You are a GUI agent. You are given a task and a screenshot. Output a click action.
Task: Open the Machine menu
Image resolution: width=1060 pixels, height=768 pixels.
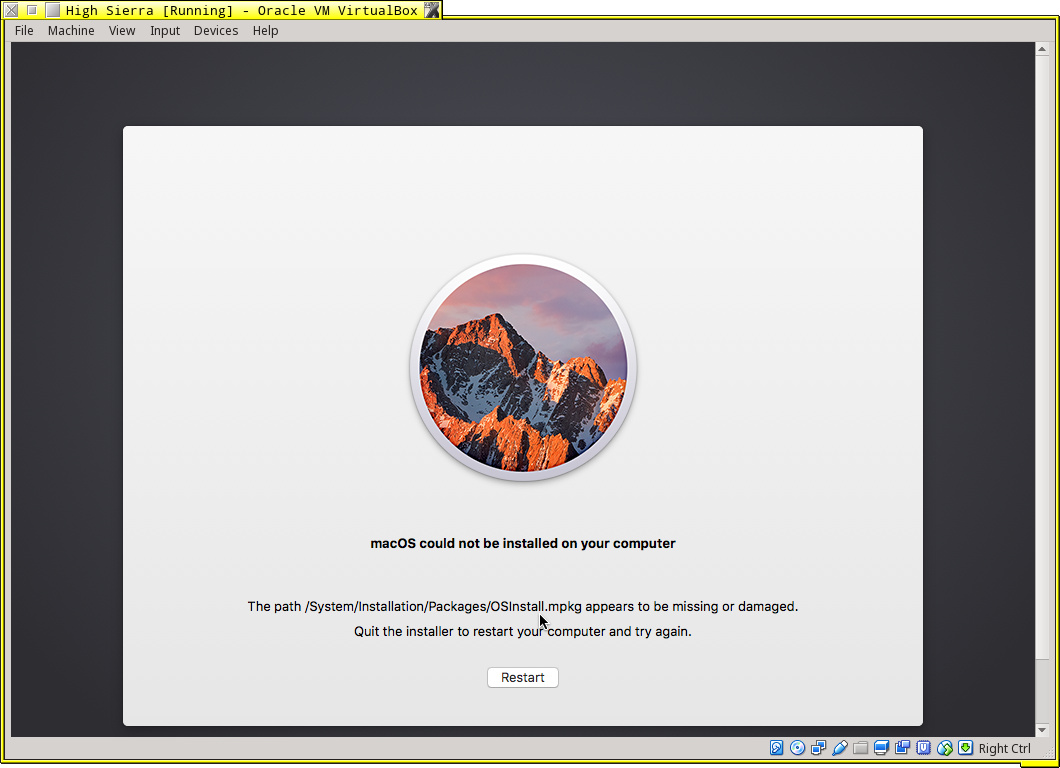coord(71,30)
